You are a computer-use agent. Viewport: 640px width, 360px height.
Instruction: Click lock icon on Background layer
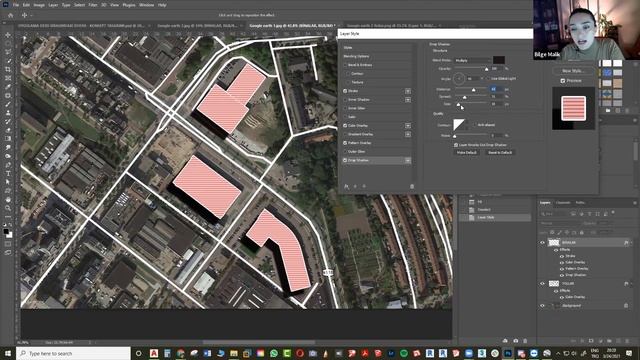[x=626, y=305]
